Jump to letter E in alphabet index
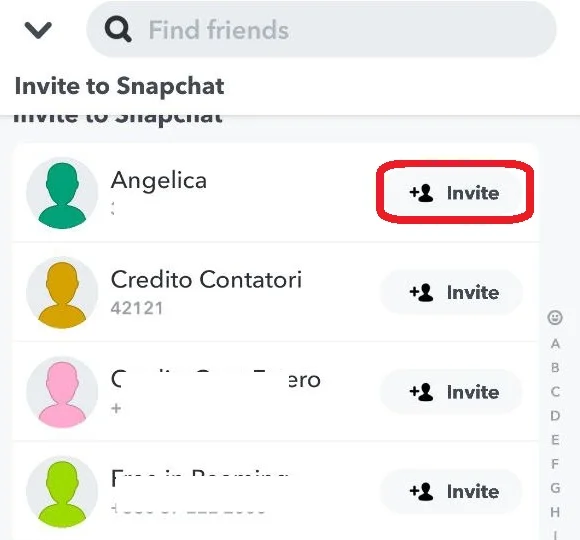The height and width of the screenshot is (540, 580). pyautogui.click(x=555, y=440)
